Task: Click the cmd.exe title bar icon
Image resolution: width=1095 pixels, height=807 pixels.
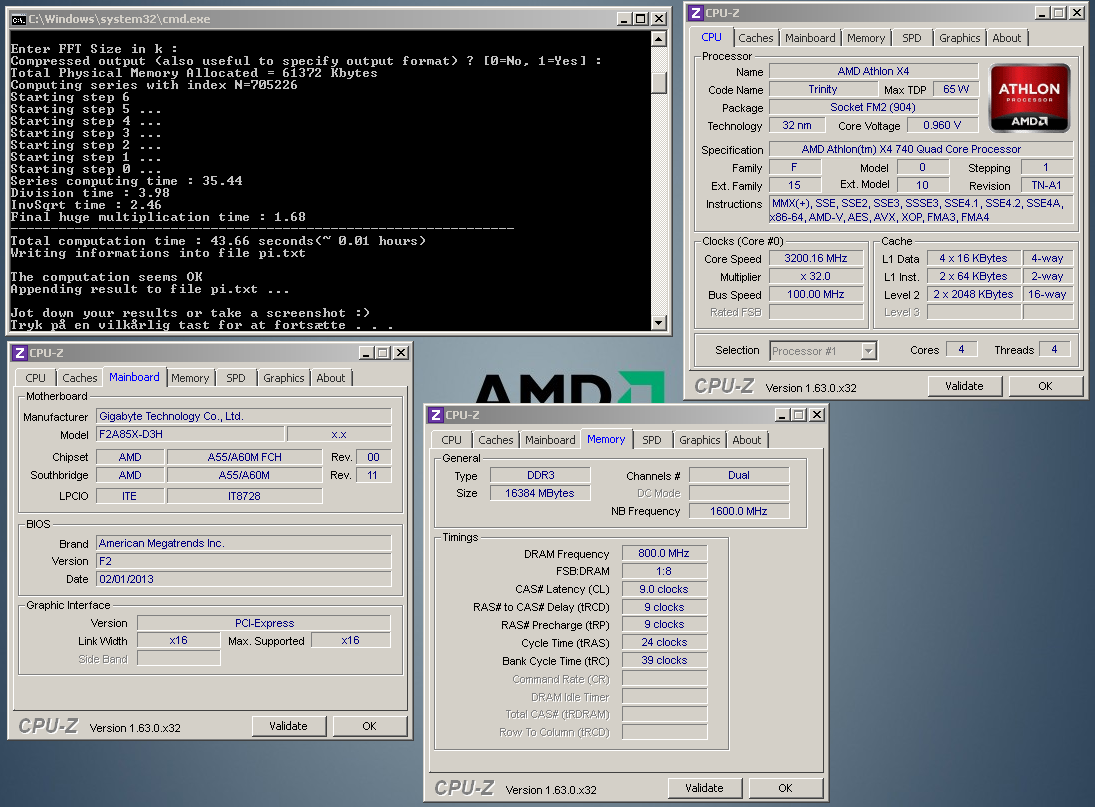Action: tap(19, 19)
